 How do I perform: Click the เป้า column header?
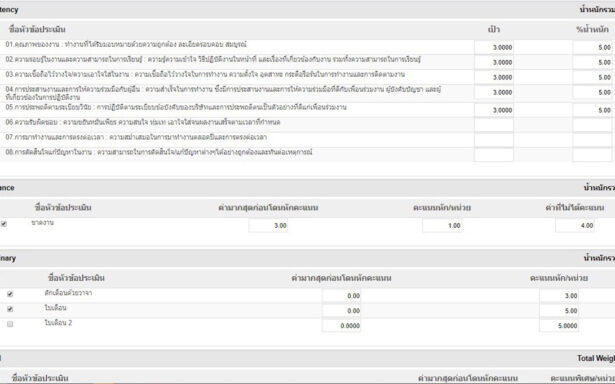(x=494, y=29)
